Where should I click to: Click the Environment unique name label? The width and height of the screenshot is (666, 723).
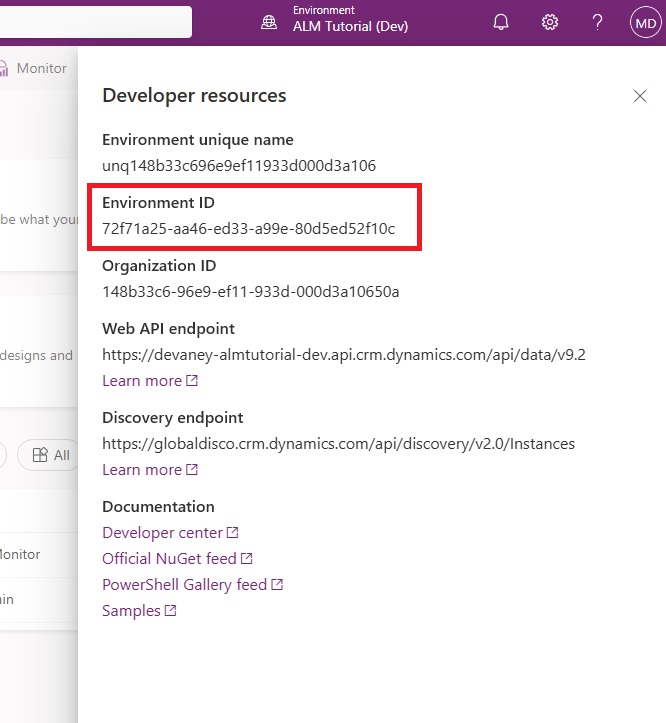coord(198,140)
